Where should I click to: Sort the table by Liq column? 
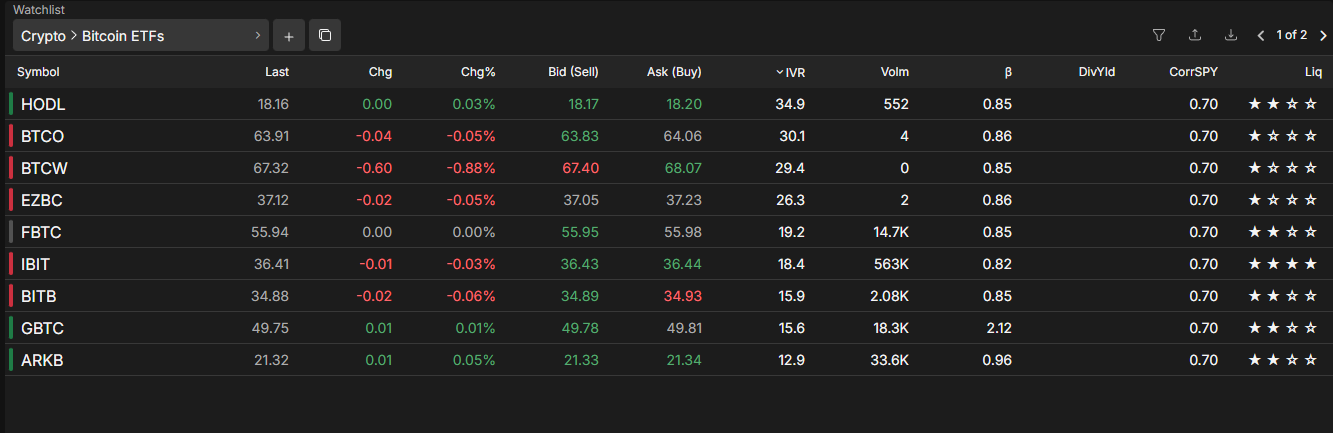click(x=1312, y=72)
